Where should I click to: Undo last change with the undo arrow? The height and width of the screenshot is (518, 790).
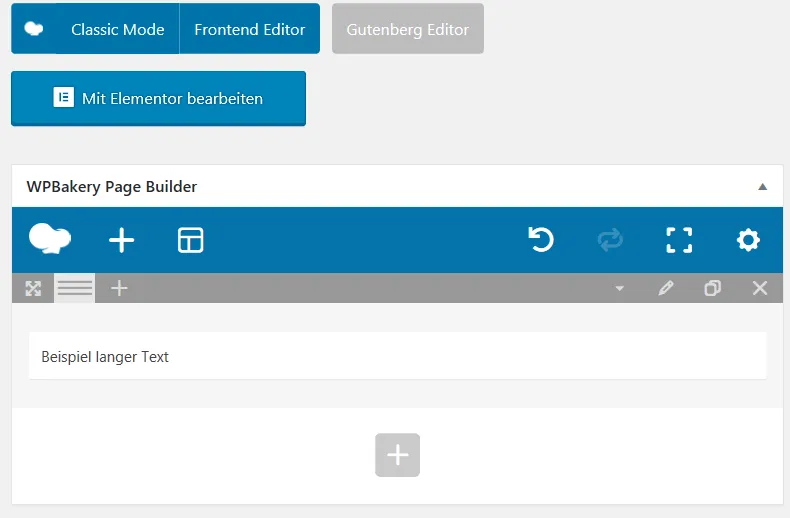pos(541,239)
